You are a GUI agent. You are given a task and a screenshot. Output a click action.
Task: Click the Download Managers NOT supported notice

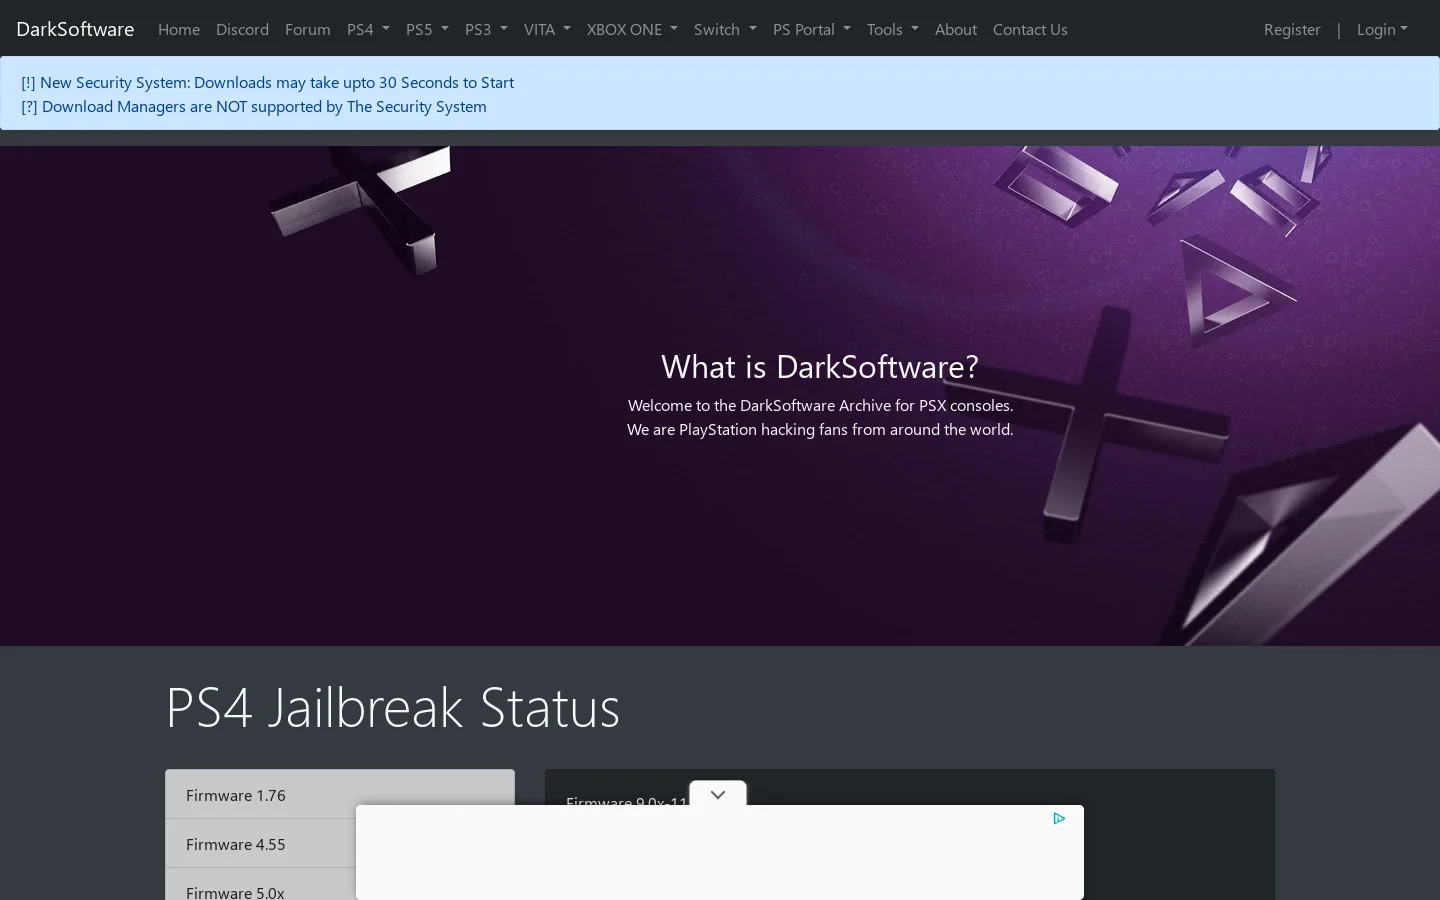pyautogui.click(x=254, y=107)
